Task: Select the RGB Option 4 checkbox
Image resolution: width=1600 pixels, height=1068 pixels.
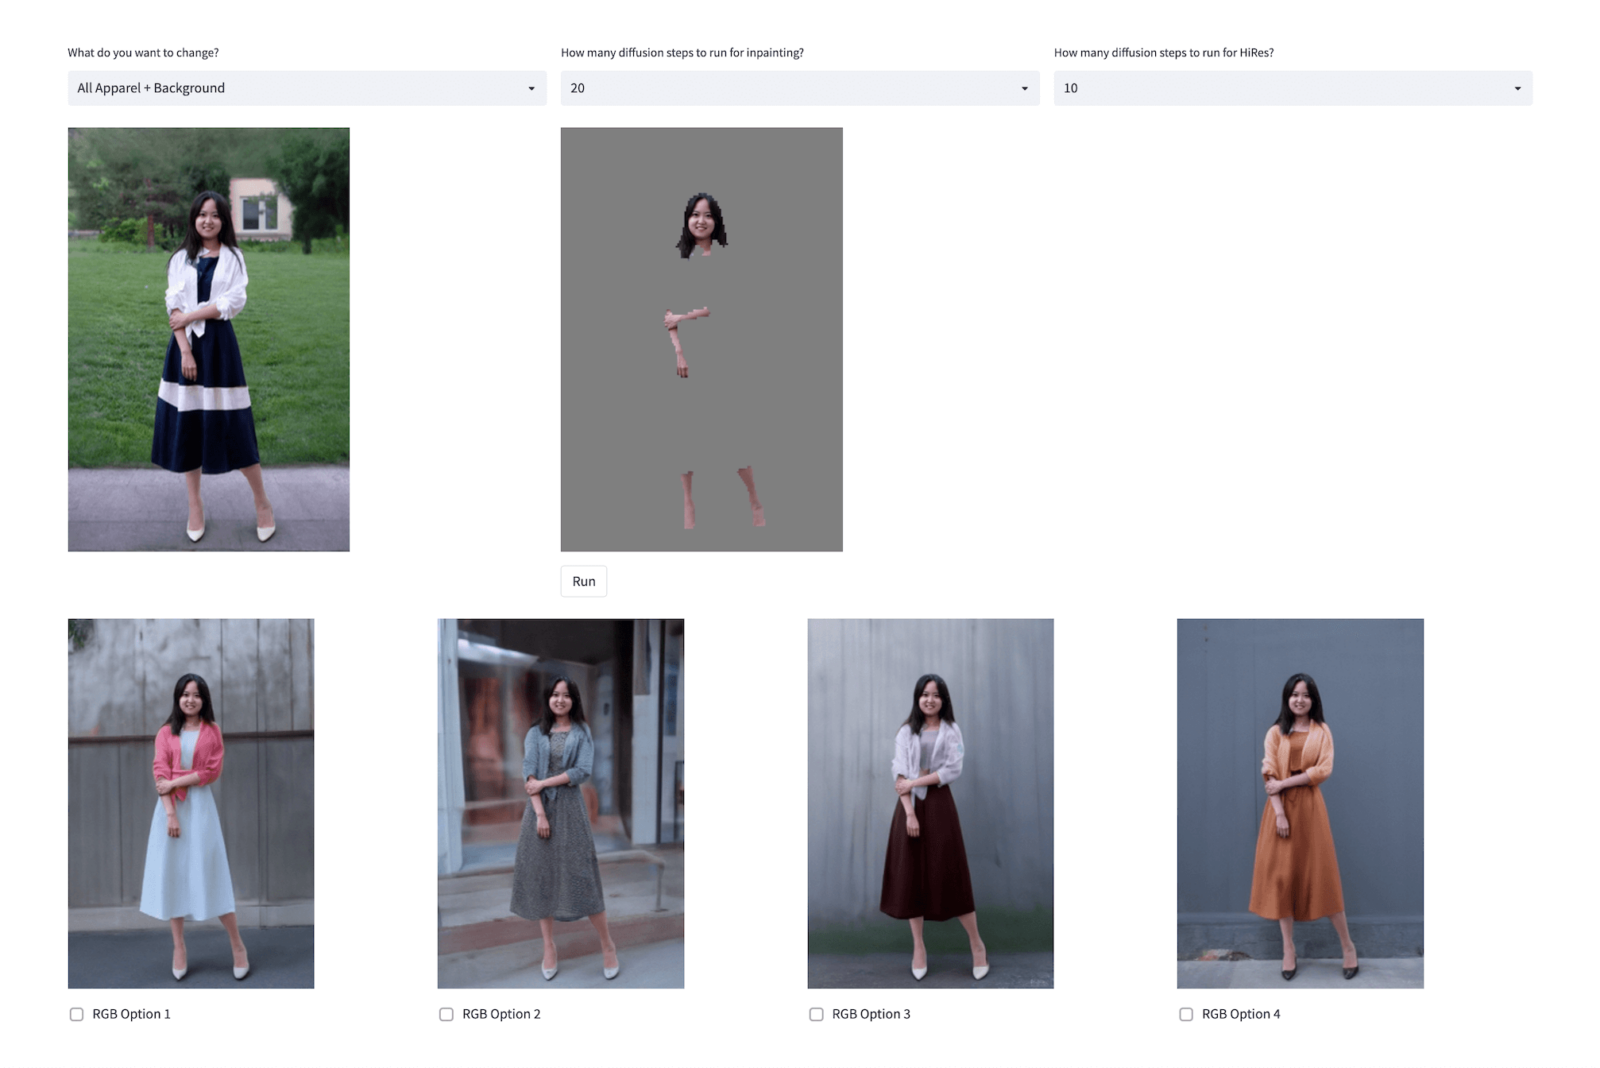Action: pos(1186,1014)
